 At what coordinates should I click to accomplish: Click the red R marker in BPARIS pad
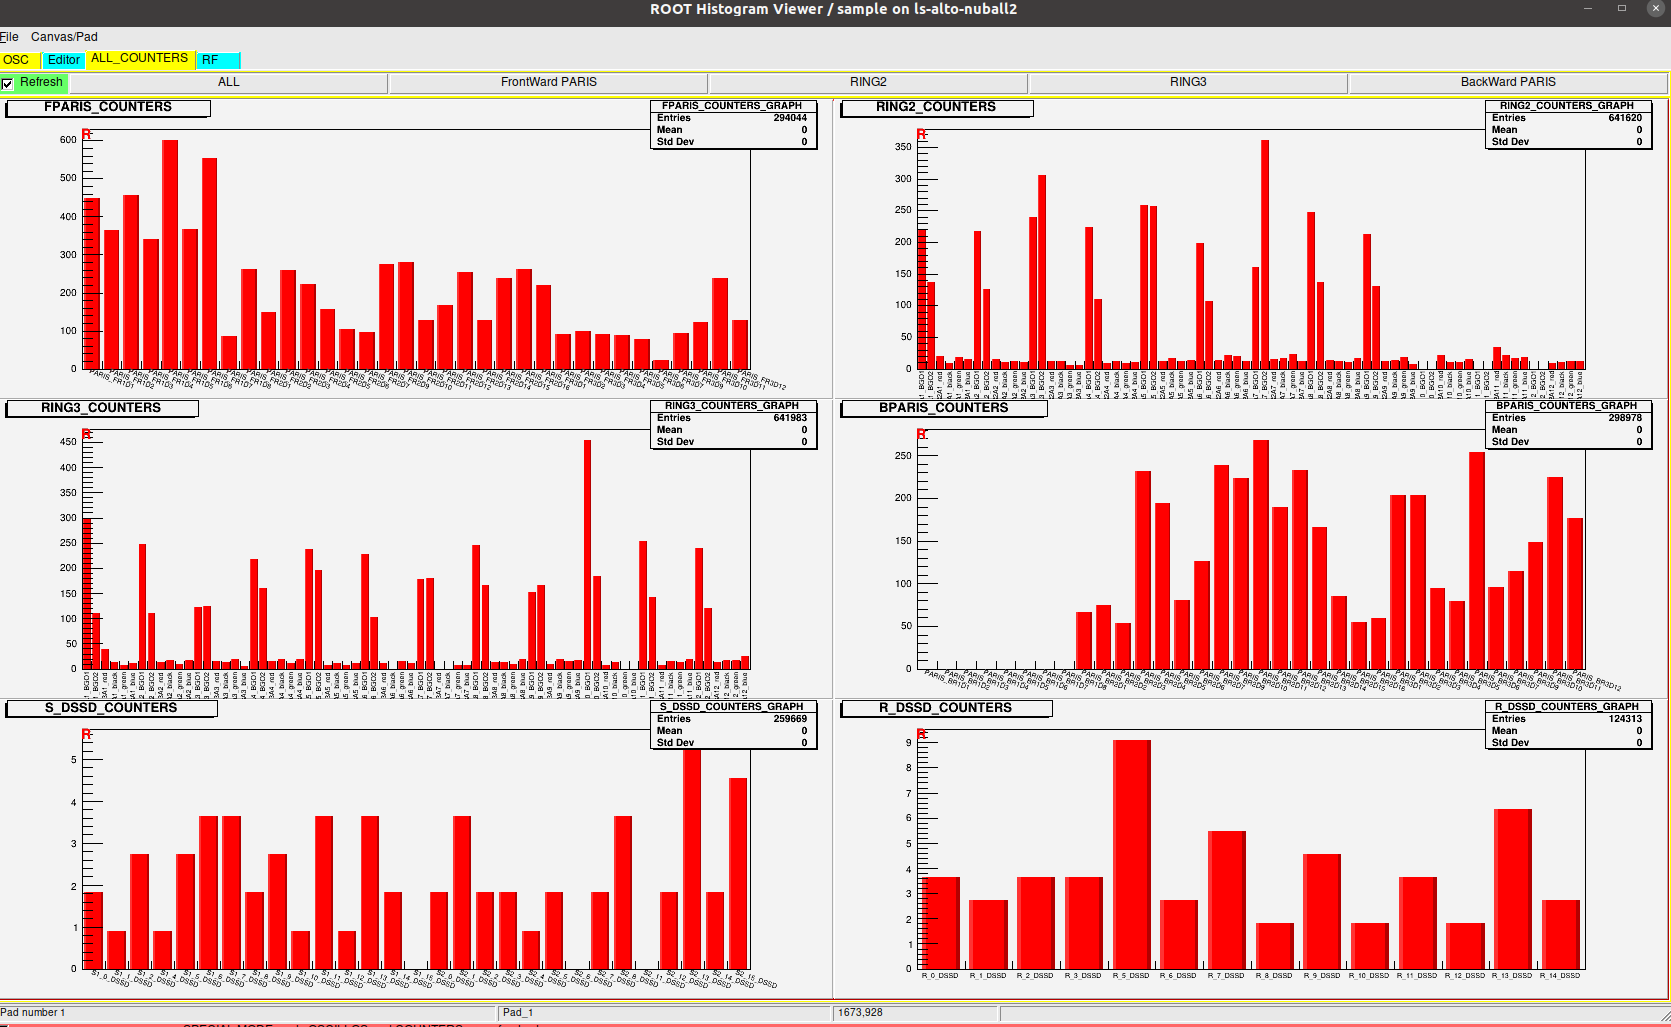click(922, 434)
